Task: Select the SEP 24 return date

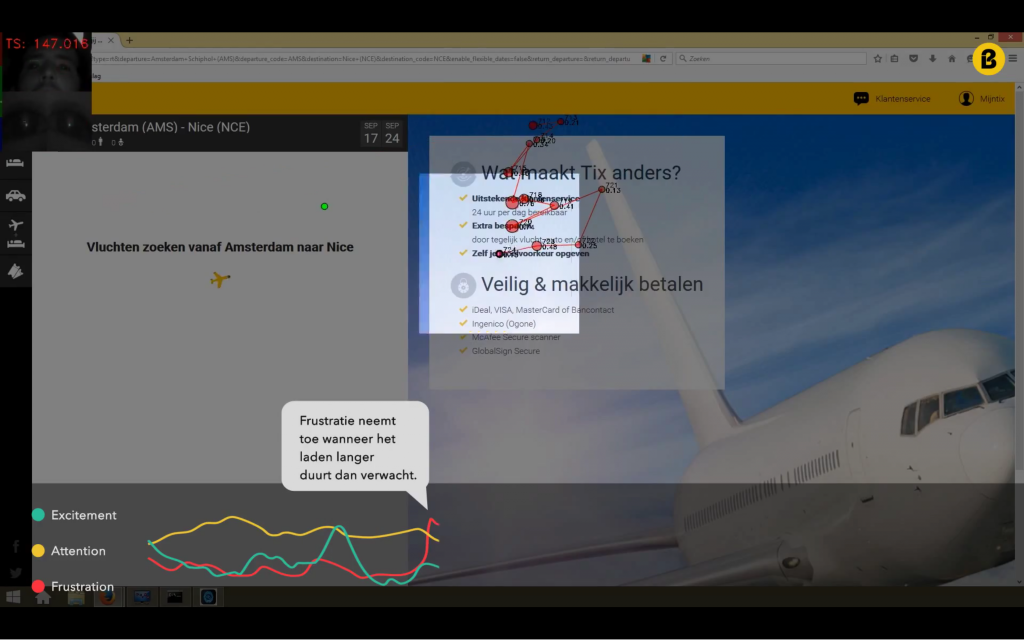Action: (x=392, y=133)
